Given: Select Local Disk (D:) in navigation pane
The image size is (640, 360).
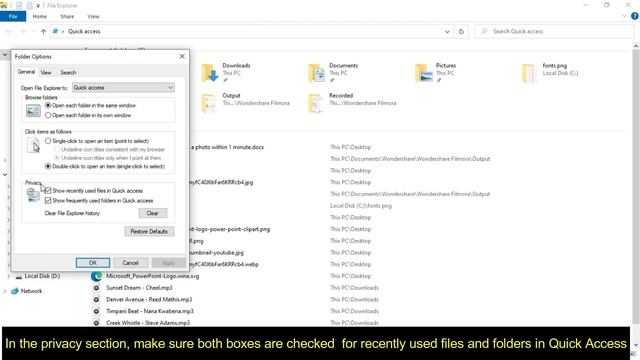Looking at the screenshot, I should [42, 276].
